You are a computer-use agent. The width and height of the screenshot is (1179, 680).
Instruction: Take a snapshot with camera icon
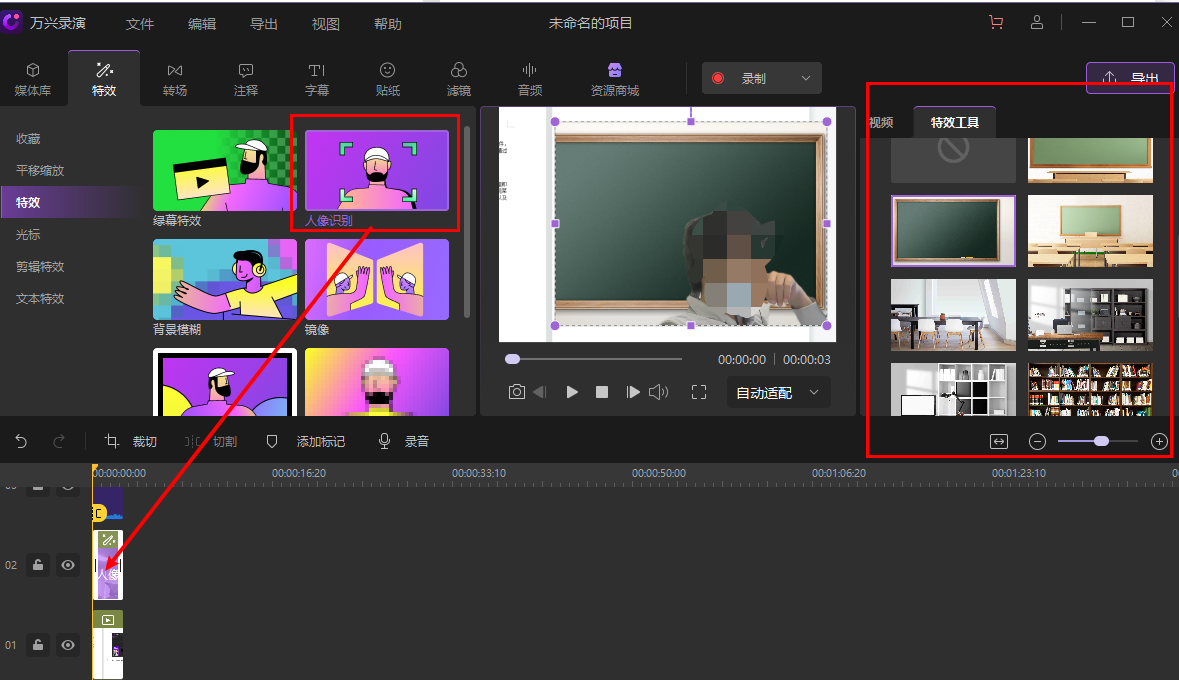pyautogui.click(x=516, y=392)
